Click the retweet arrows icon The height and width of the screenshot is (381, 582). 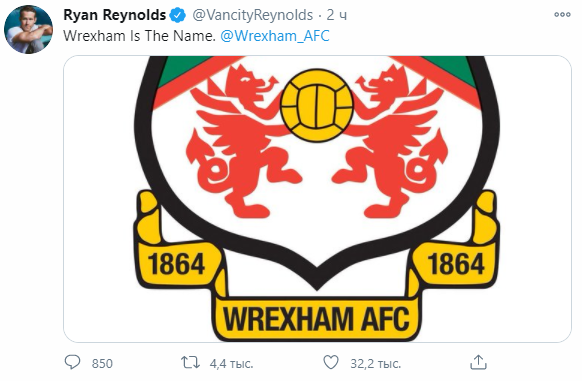[190, 362]
